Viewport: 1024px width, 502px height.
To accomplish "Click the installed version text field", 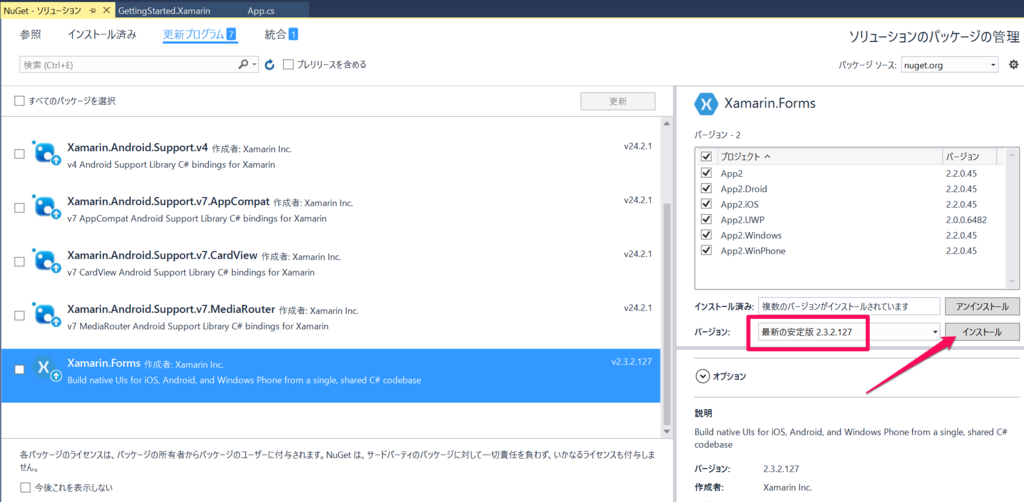I will (x=848, y=306).
